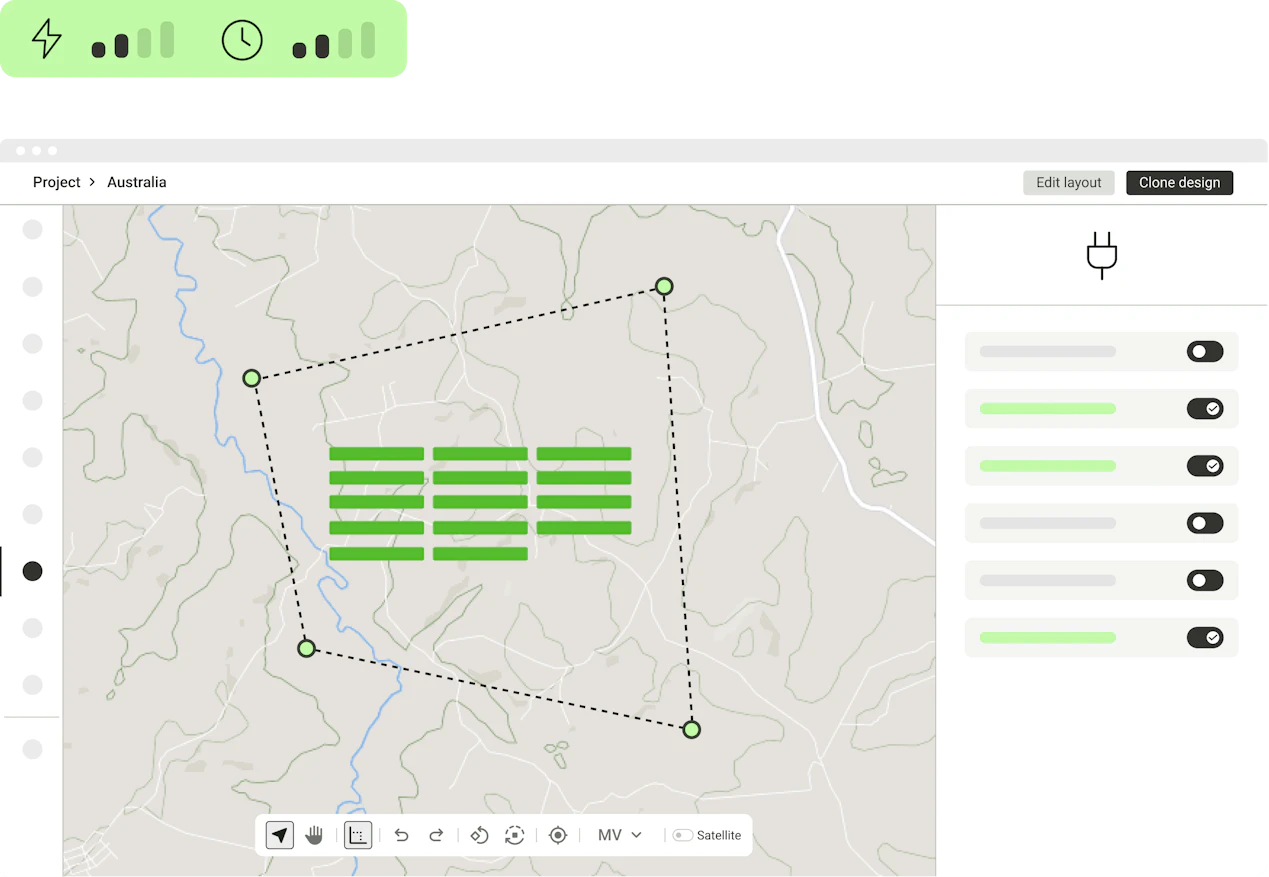Open the MV dropdown in the toolbar
1269x877 pixels.
[620, 835]
